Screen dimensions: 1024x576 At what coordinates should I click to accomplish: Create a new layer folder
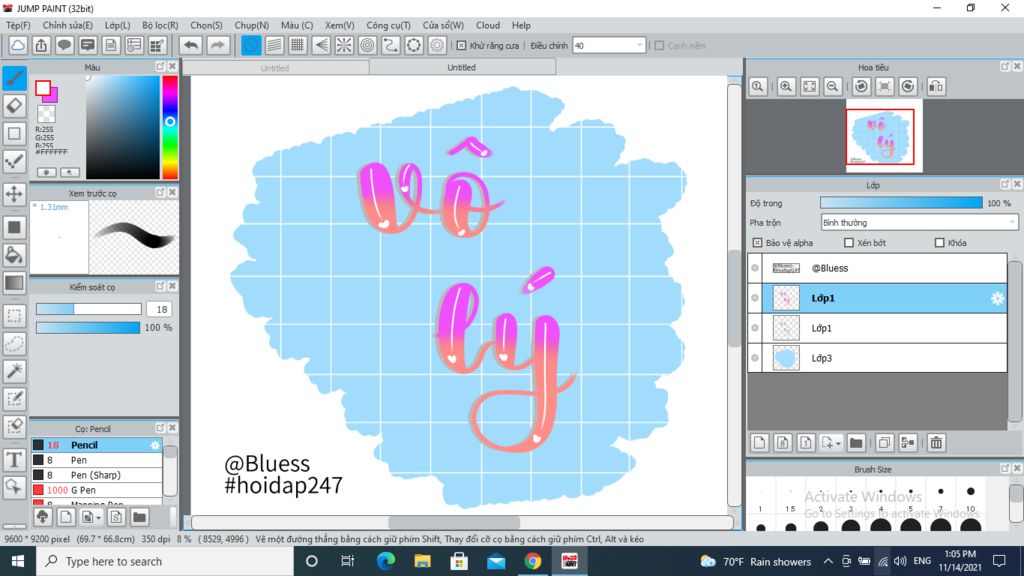[856, 443]
